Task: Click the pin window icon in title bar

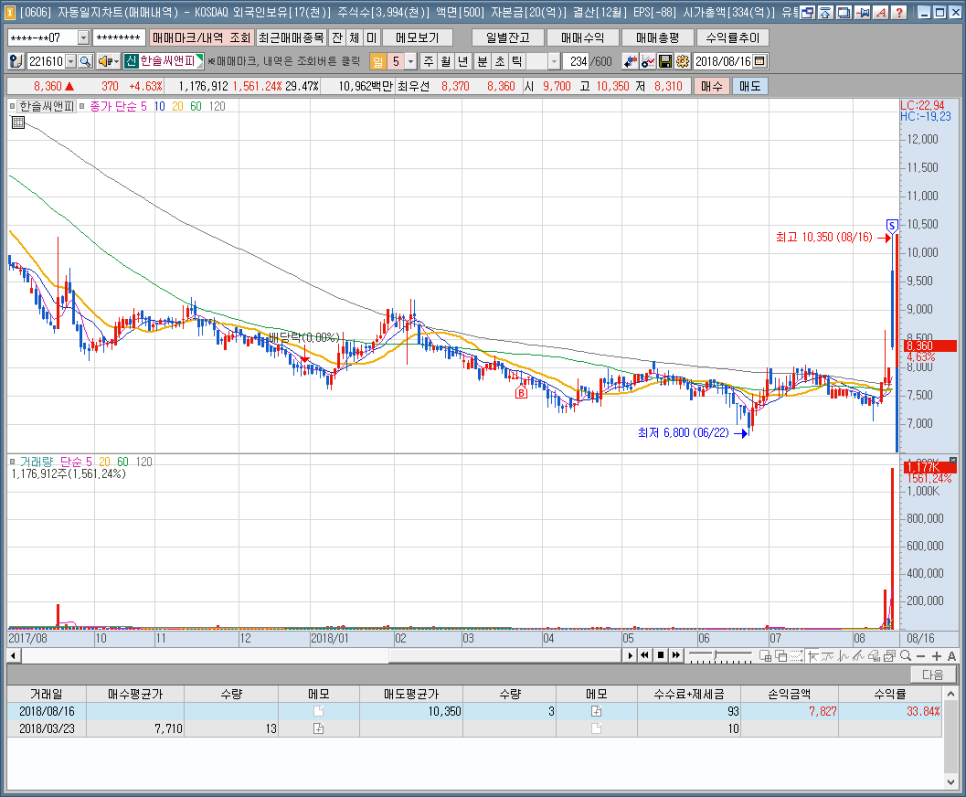Action: [862, 12]
